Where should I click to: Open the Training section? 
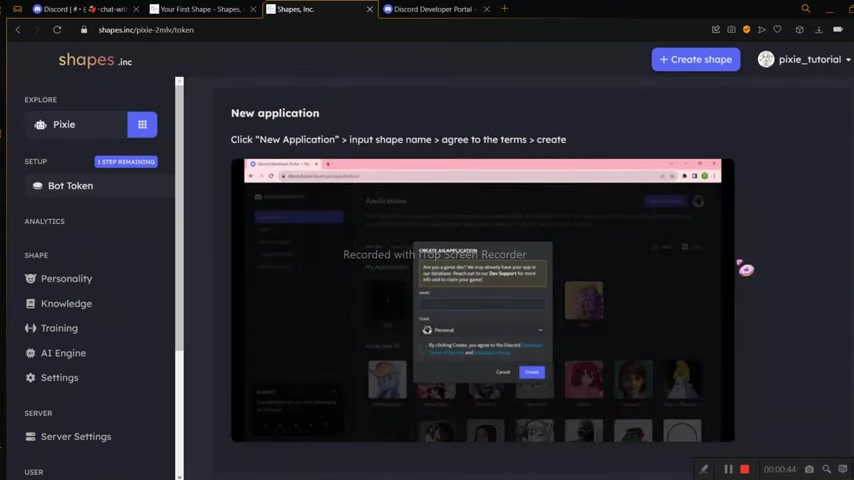59,328
